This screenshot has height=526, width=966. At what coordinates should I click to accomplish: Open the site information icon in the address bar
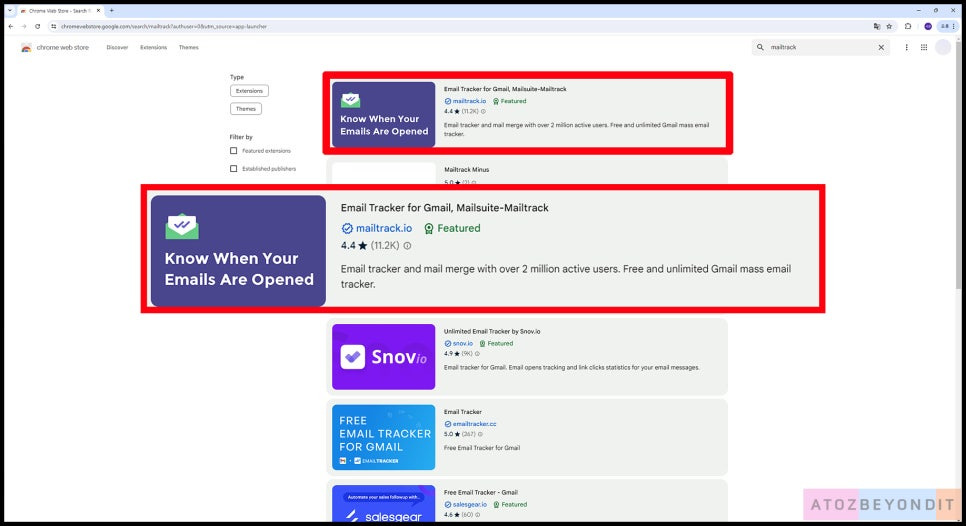click(x=54, y=26)
